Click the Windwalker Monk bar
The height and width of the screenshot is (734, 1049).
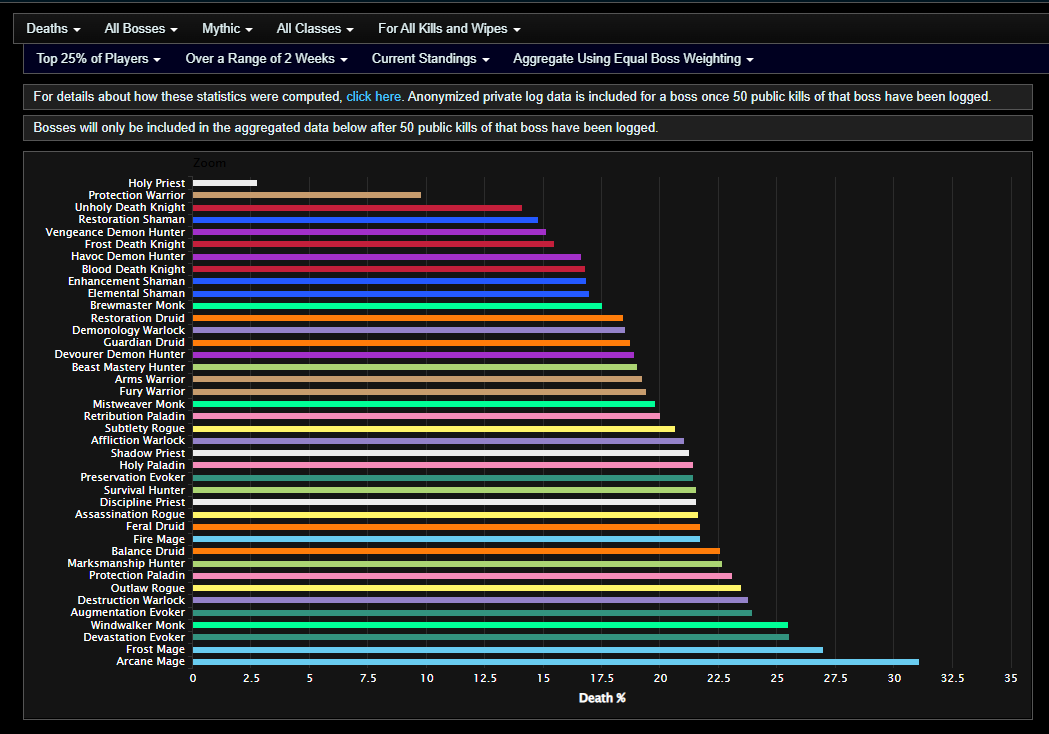[x=490, y=625]
